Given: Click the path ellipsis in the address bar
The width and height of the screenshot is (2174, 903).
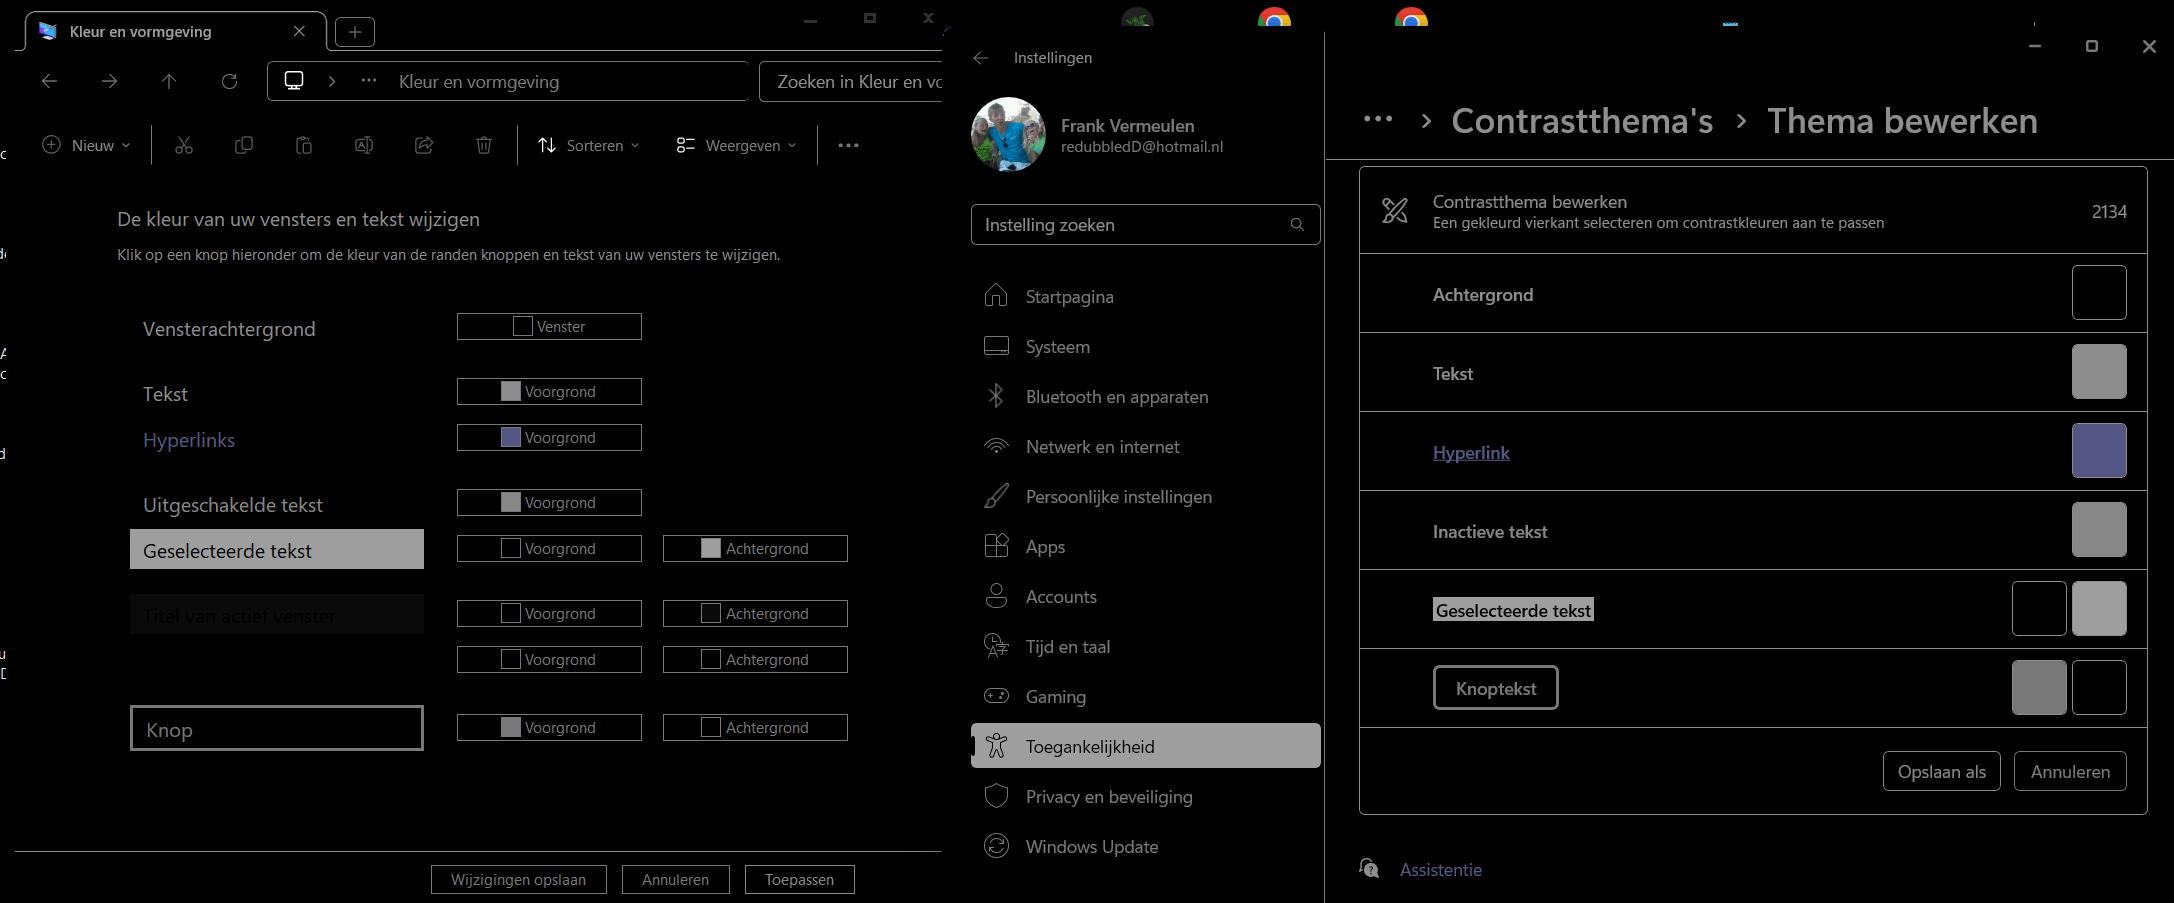Looking at the screenshot, I should click(x=369, y=81).
